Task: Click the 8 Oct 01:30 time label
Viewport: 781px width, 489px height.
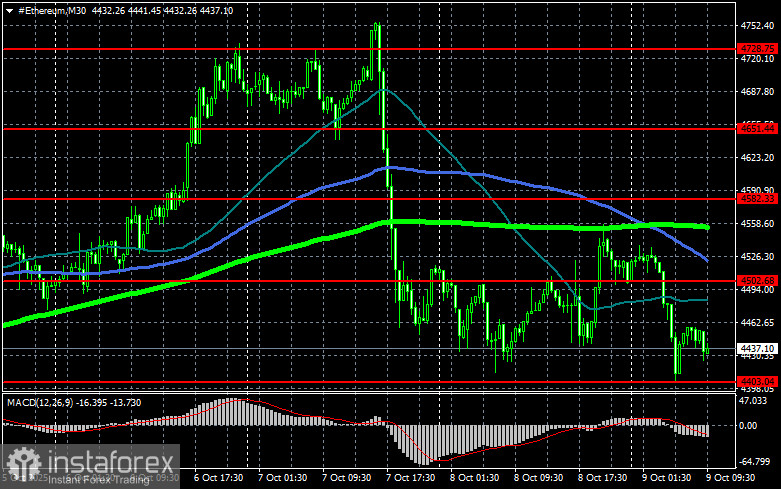Action: point(474,478)
